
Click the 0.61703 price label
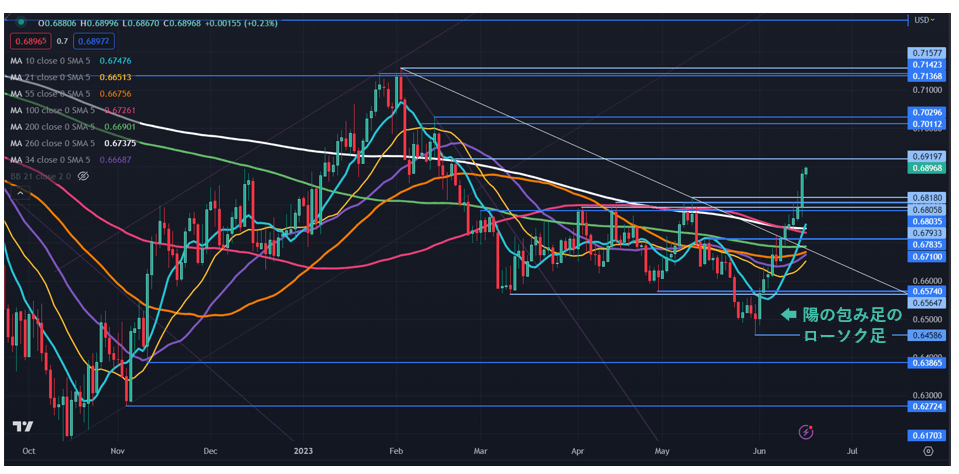click(925, 434)
